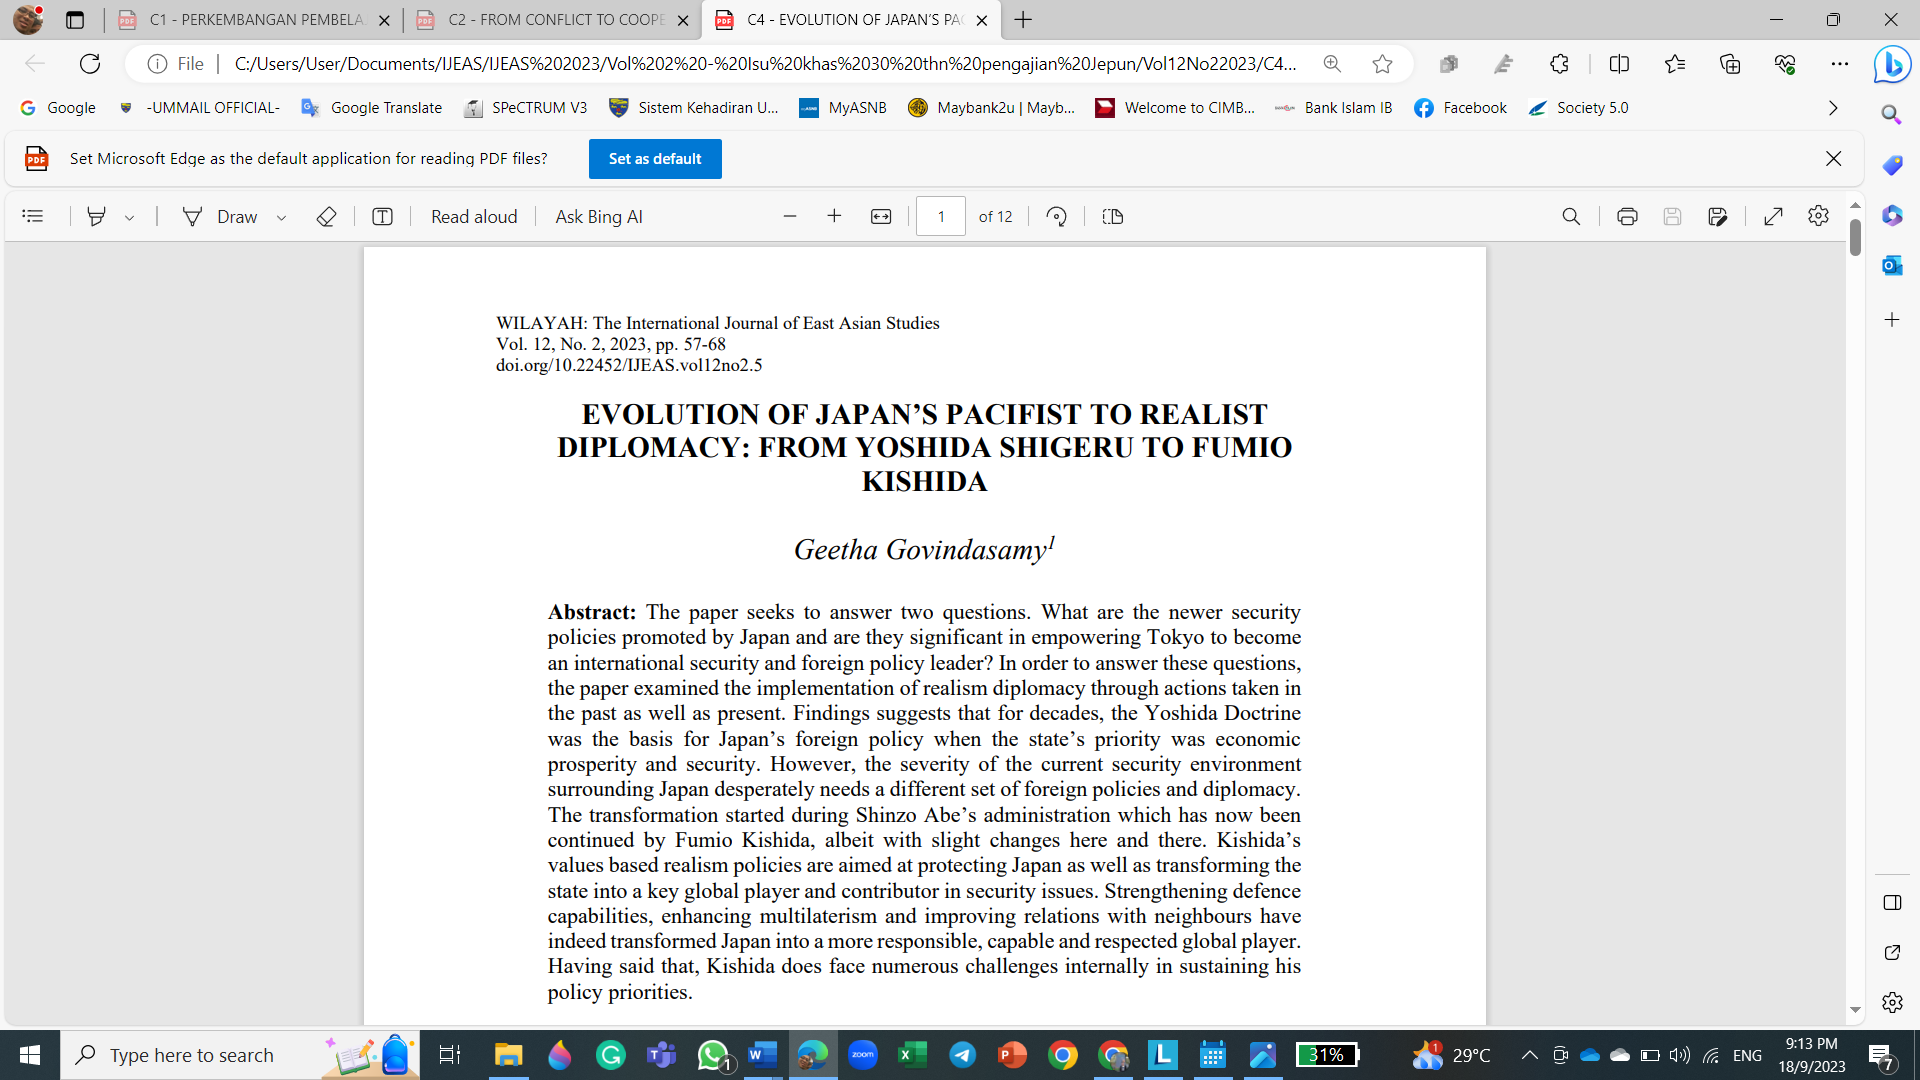
Task: Open the PDF table of contents
Action: pos(32,216)
